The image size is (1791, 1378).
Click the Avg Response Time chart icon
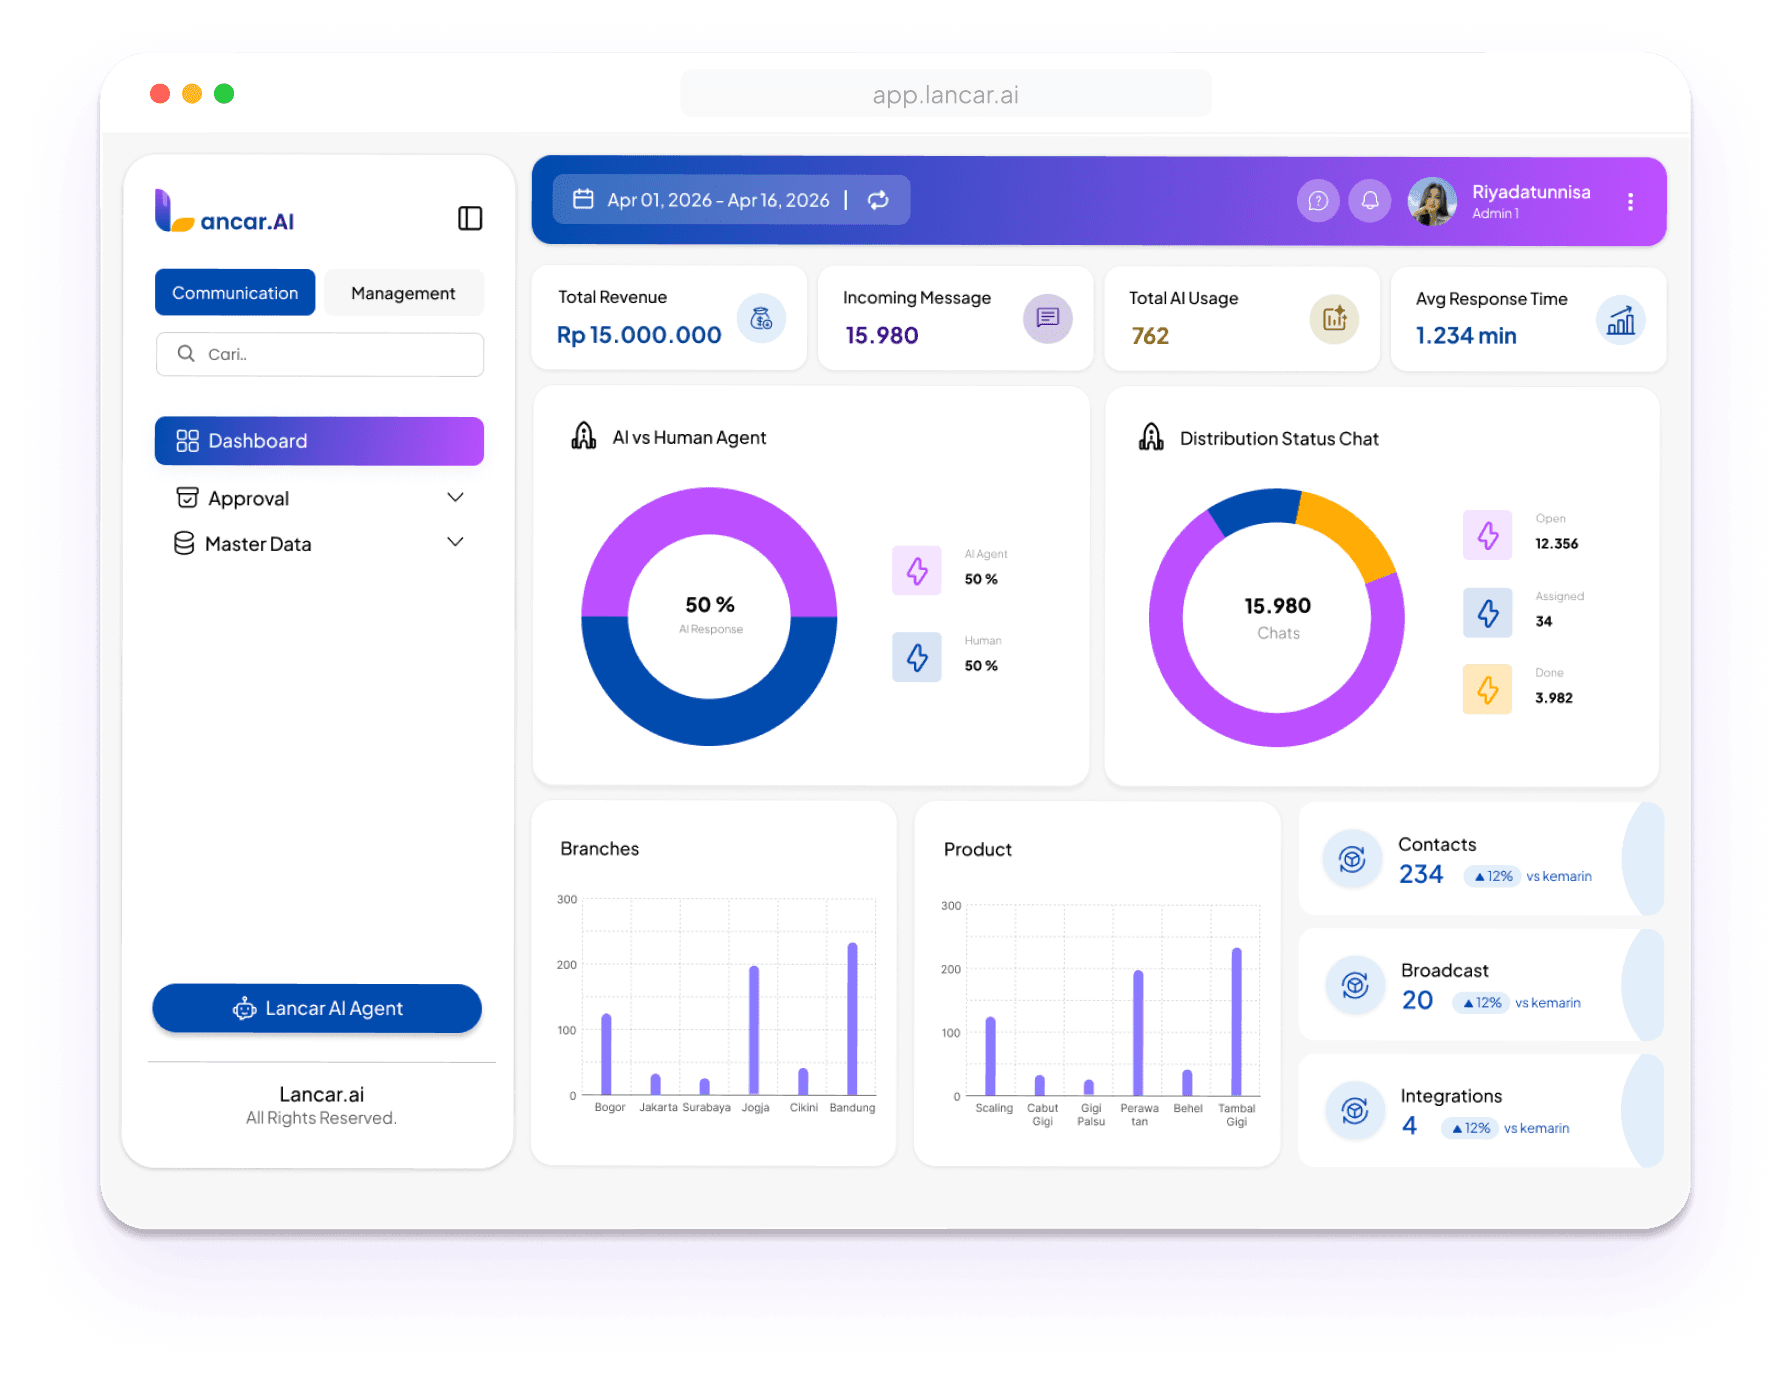[1621, 320]
